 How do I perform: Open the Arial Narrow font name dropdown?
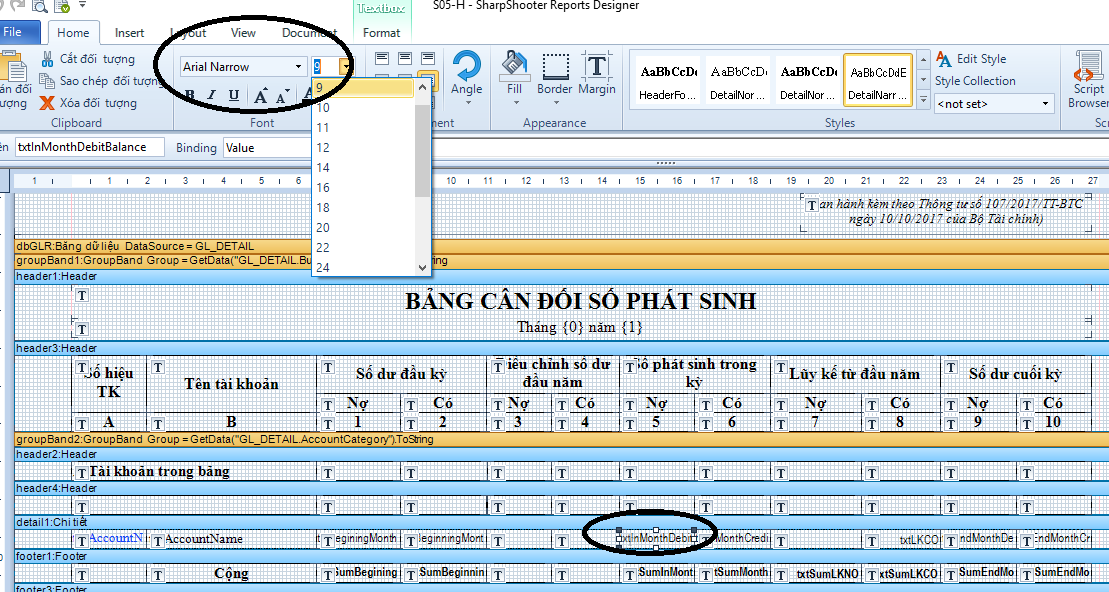click(298, 66)
